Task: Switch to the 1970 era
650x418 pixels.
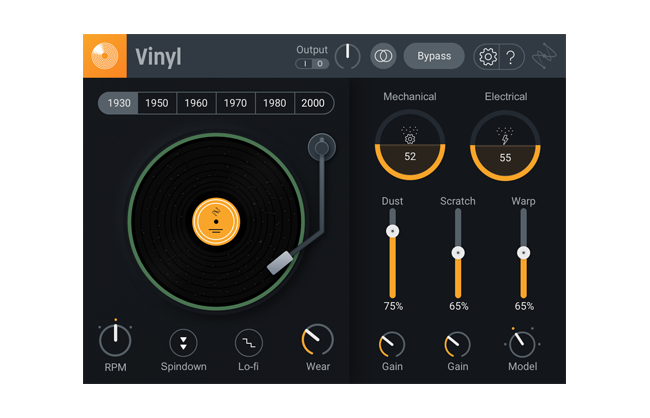Action: coord(235,103)
